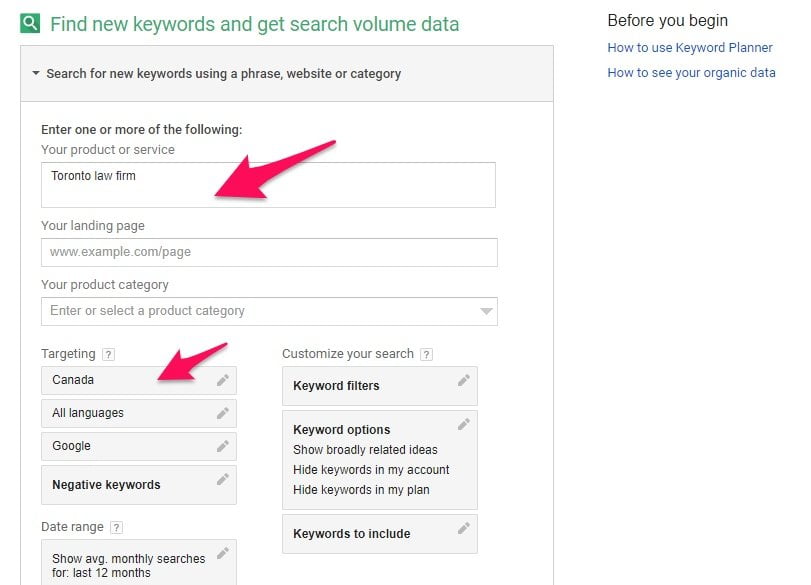This screenshot has height=585, width=811.
Task: Edit Google network pencil icon
Action: (222, 446)
